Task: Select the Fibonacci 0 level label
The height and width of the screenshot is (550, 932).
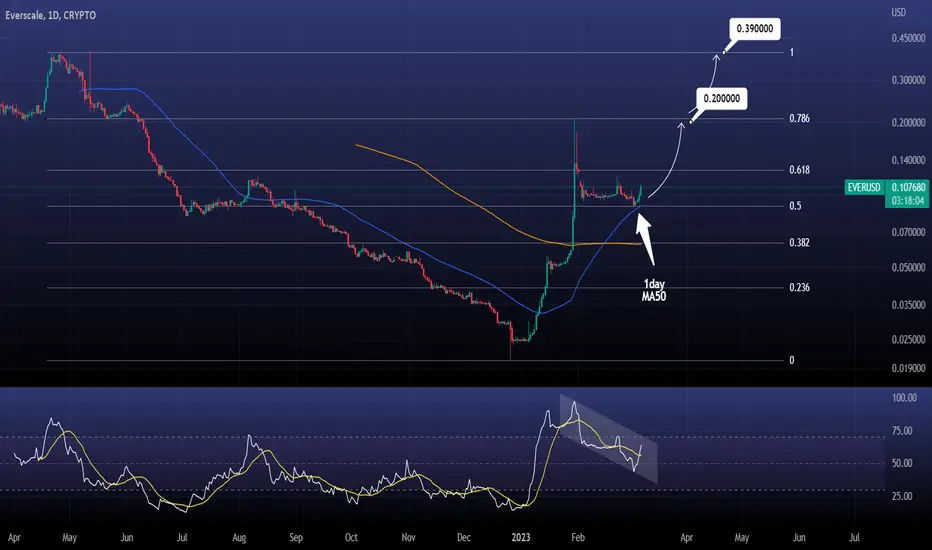Action: (x=791, y=360)
